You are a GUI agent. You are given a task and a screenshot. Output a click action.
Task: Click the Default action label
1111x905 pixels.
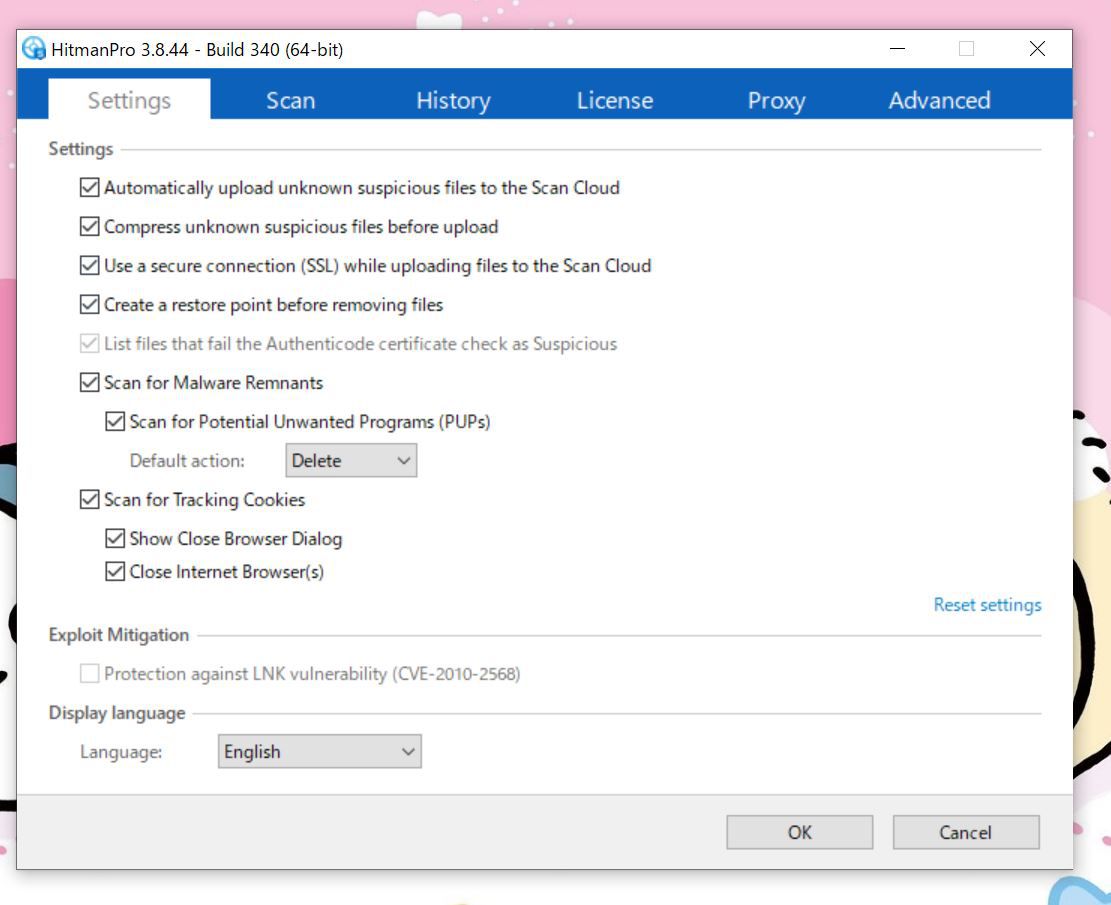click(187, 461)
